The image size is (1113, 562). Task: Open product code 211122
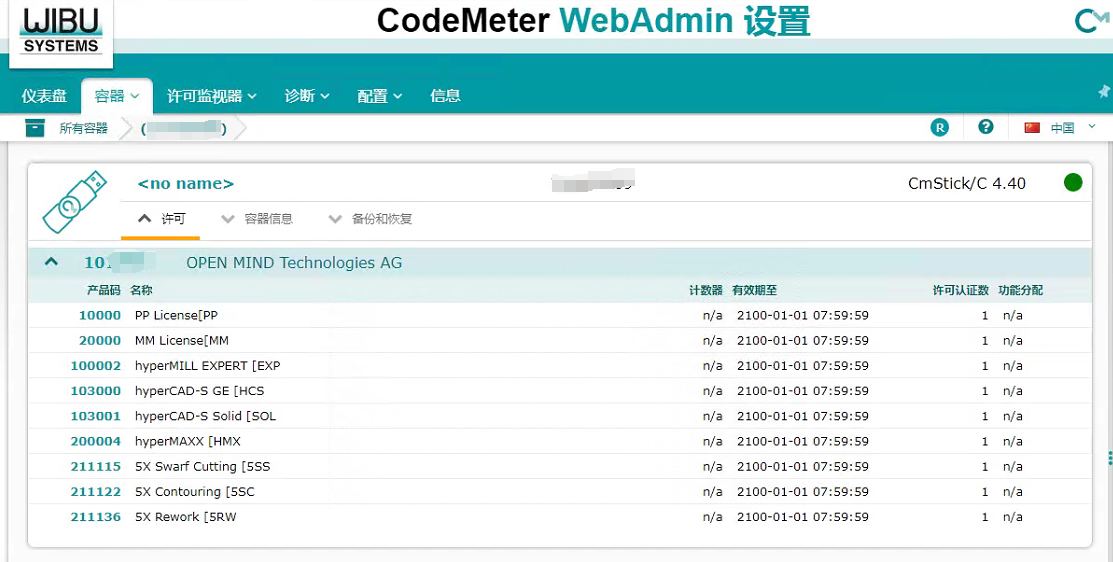96,492
